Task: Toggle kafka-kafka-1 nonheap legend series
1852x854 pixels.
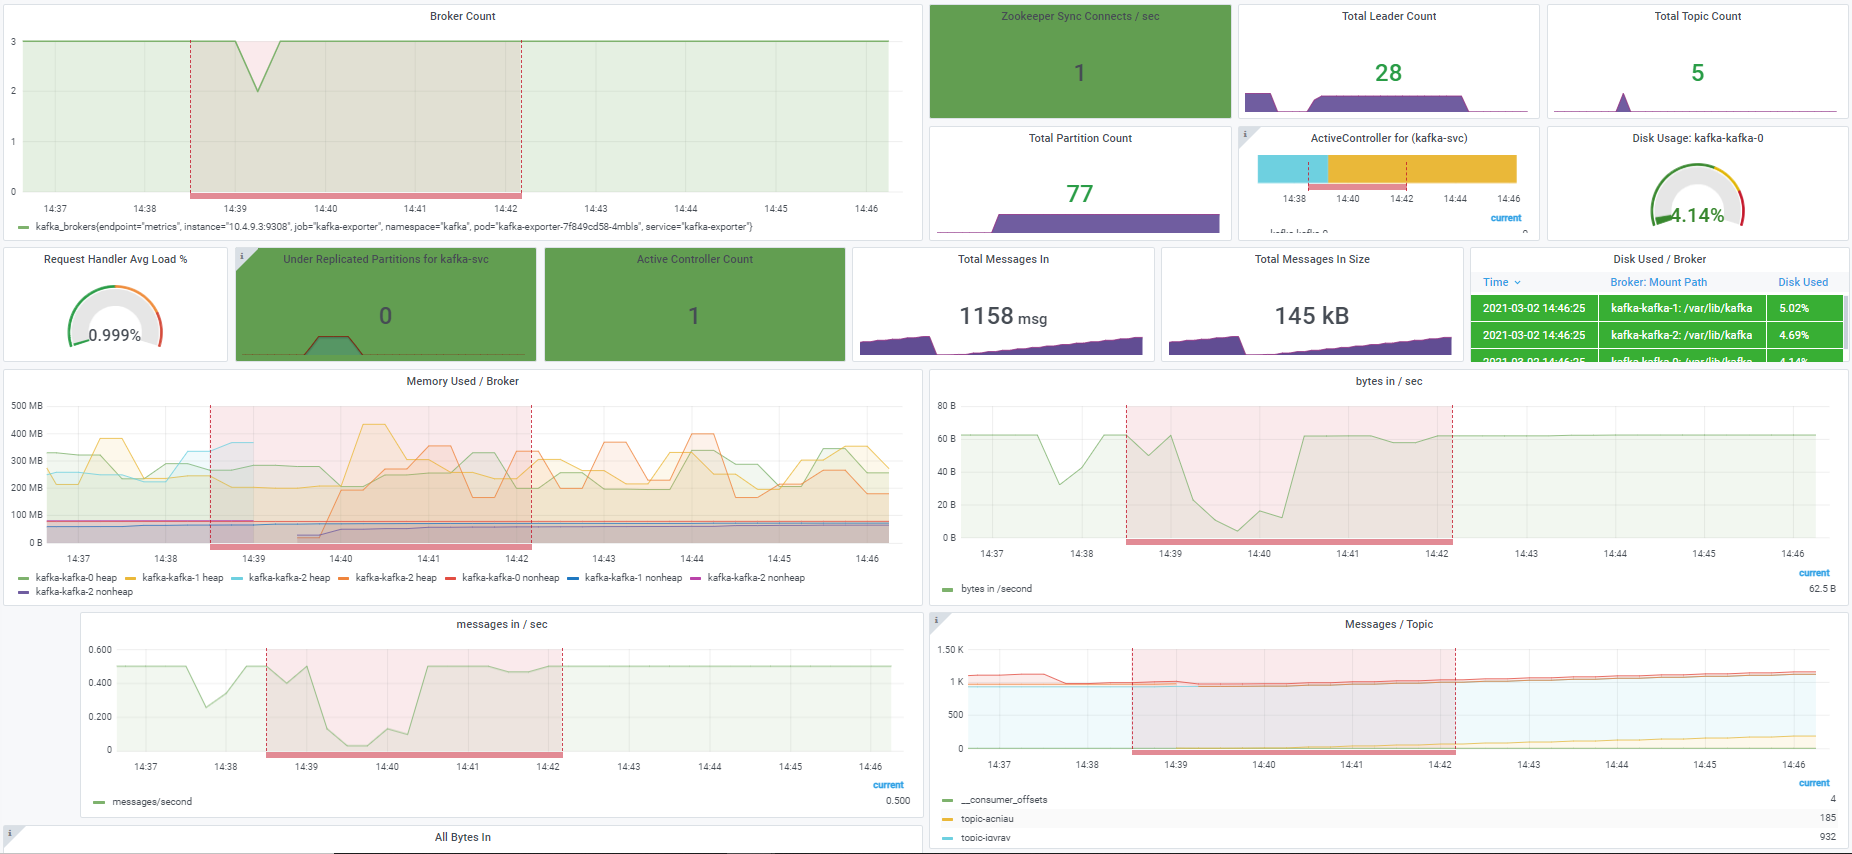Action: pyautogui.click(x=633, y=578)
